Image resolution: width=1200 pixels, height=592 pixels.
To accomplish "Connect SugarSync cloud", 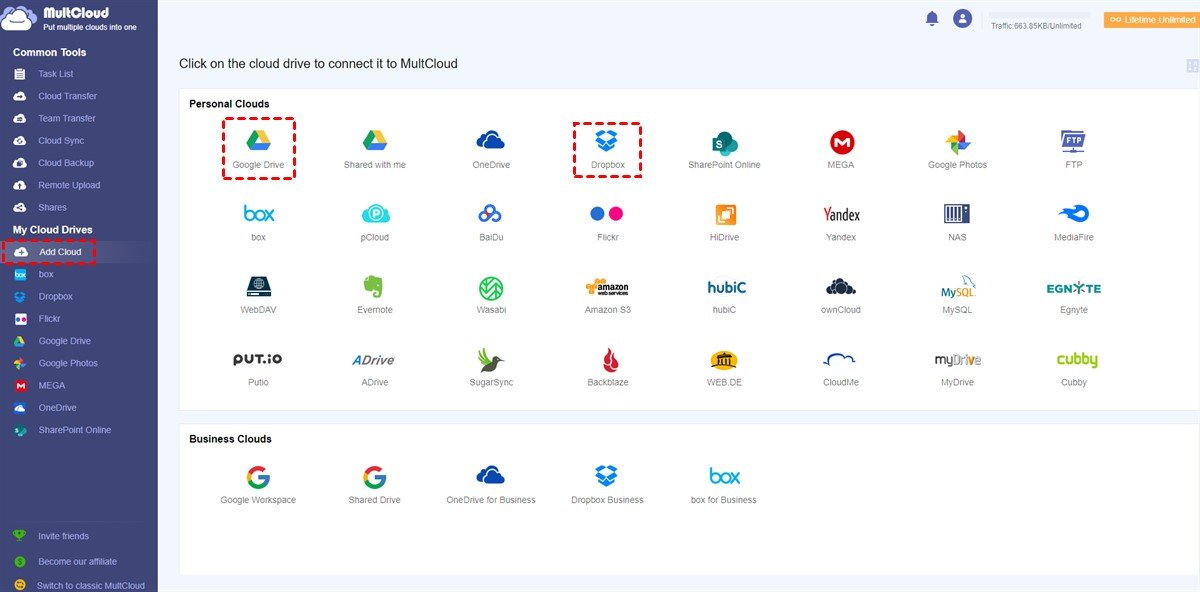I will [491, 368].
